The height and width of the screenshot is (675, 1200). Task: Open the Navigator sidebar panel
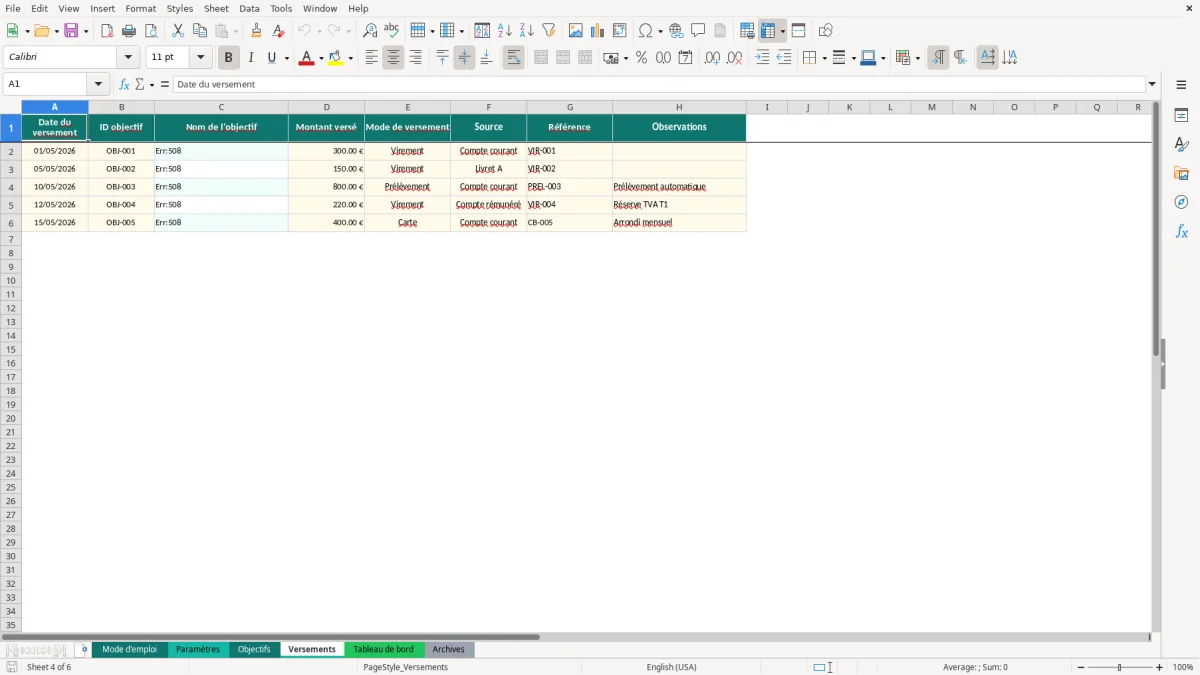point(1181,202)
